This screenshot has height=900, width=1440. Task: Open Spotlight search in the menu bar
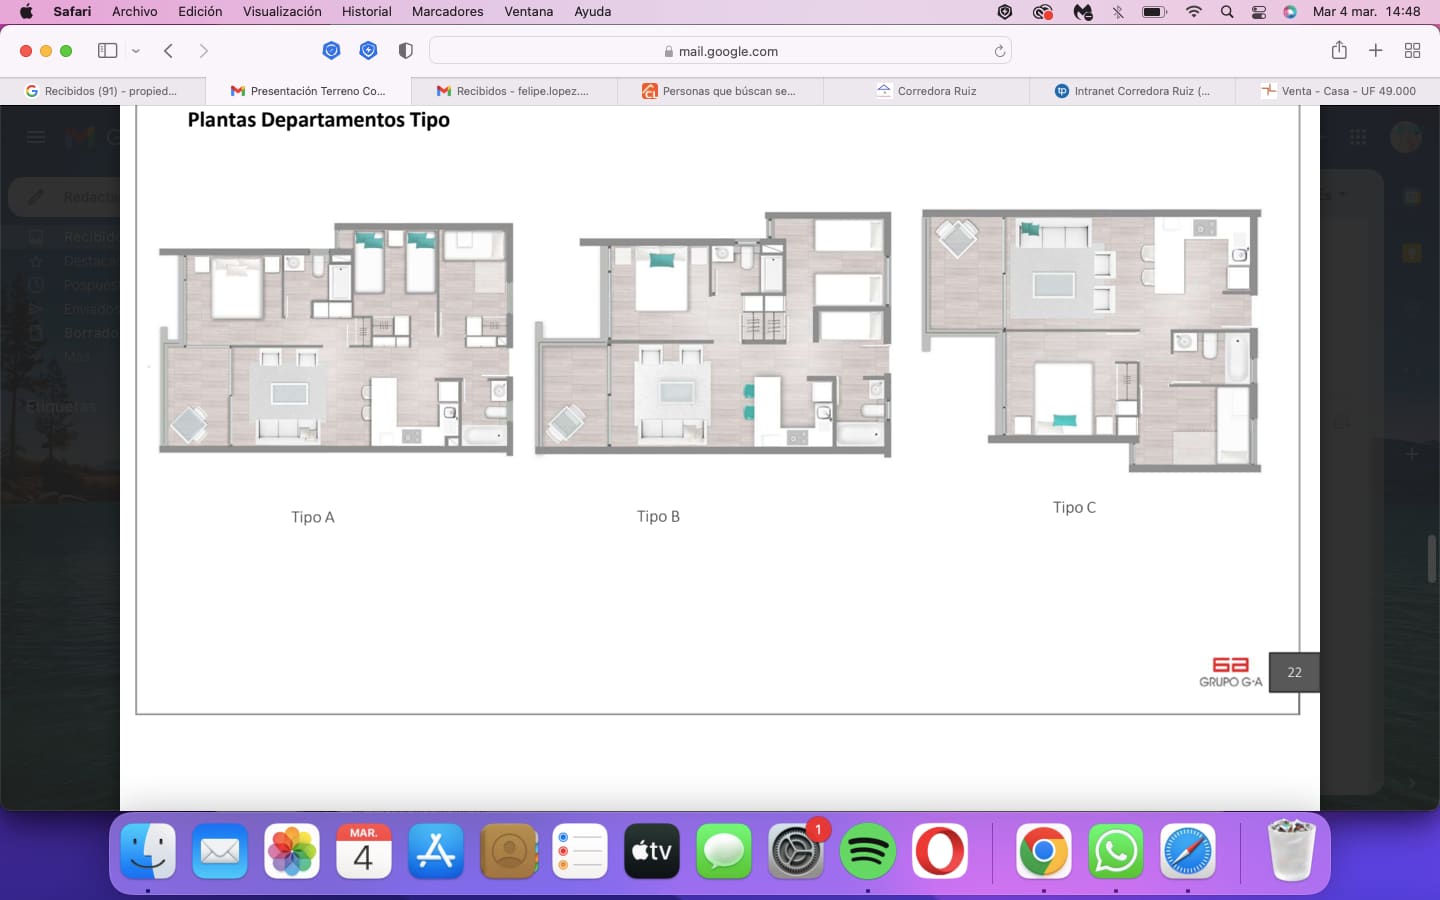(x=1227, y=12)
